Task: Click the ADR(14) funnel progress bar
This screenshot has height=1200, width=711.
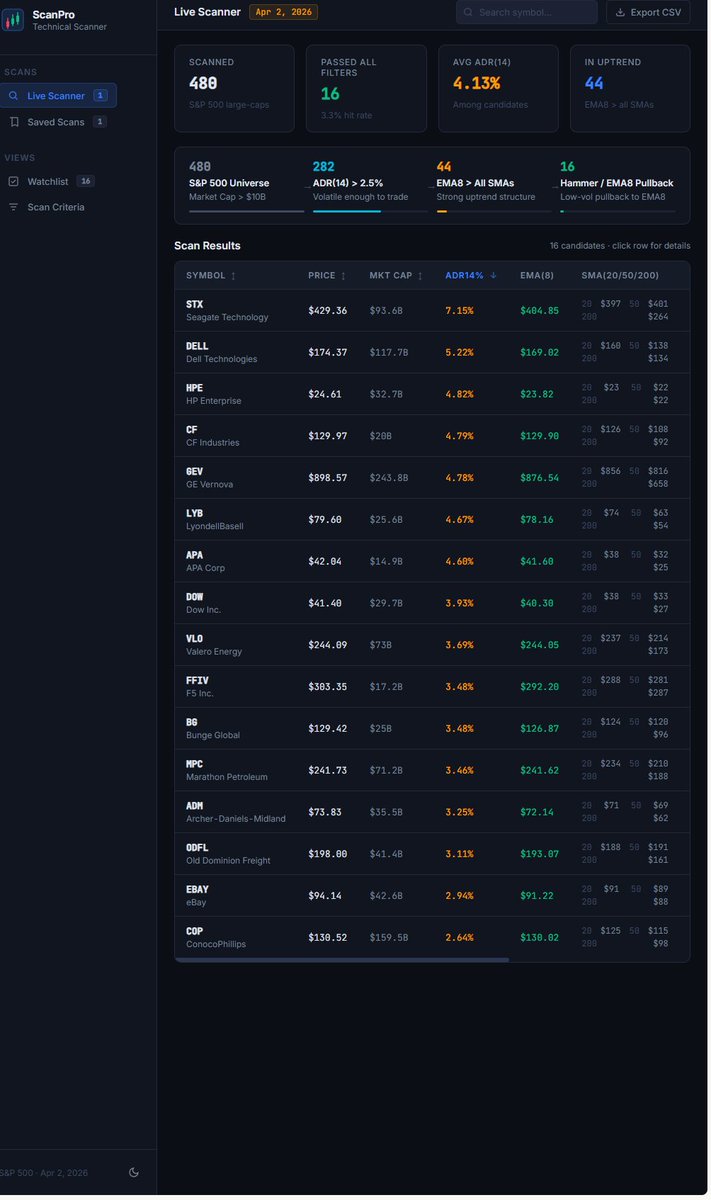Action: point(370,211)
